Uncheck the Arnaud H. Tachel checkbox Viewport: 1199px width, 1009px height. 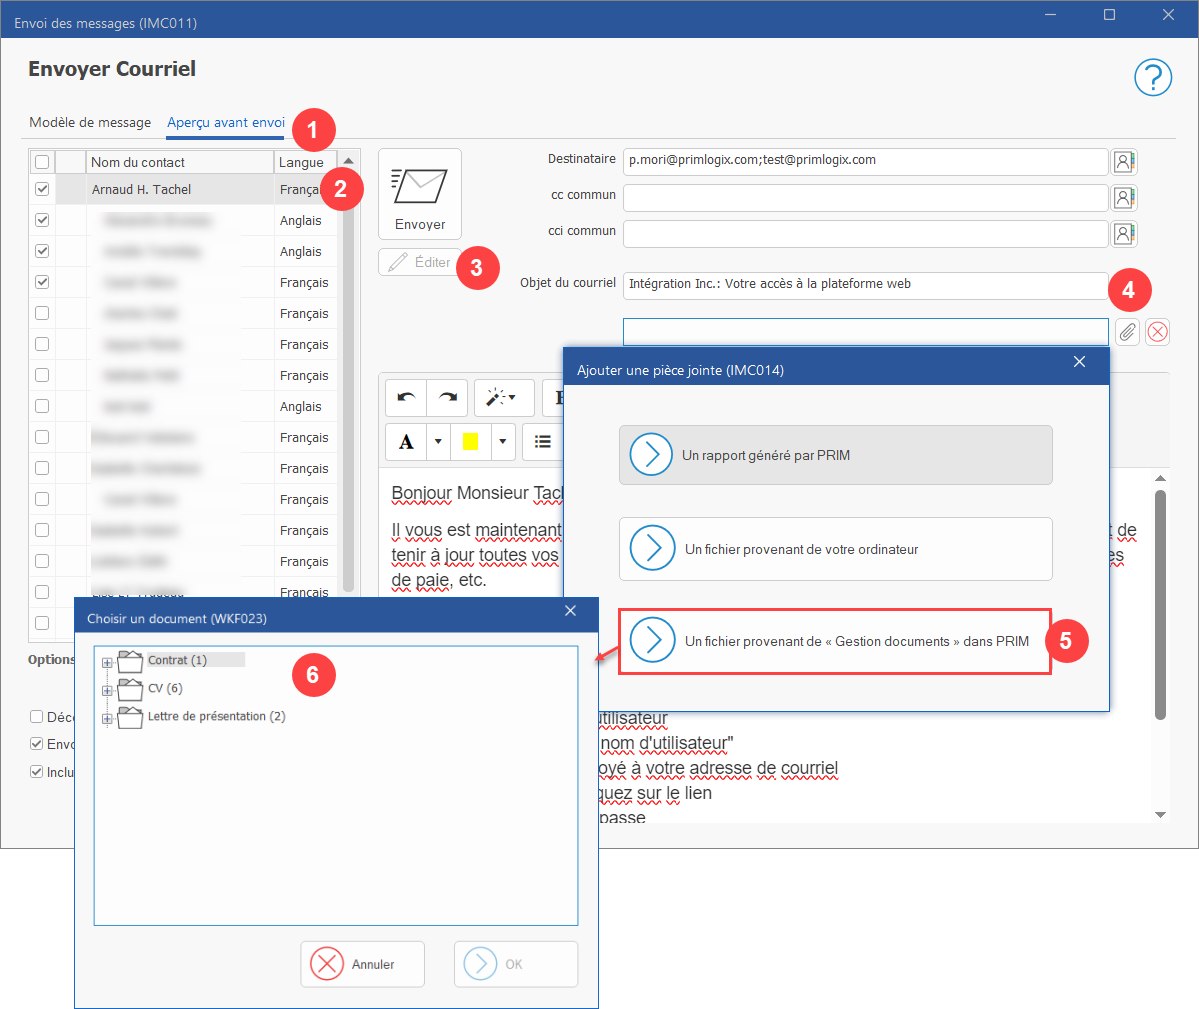(42, 189)
